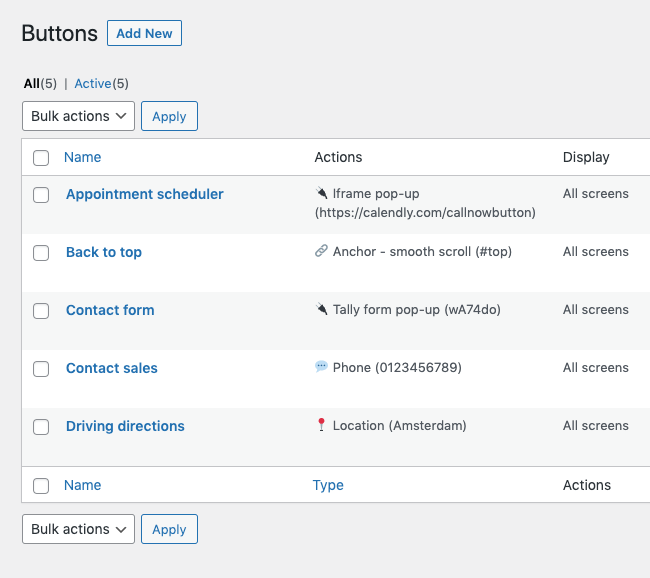Select the Contact form row checkbox

(41, 311)
